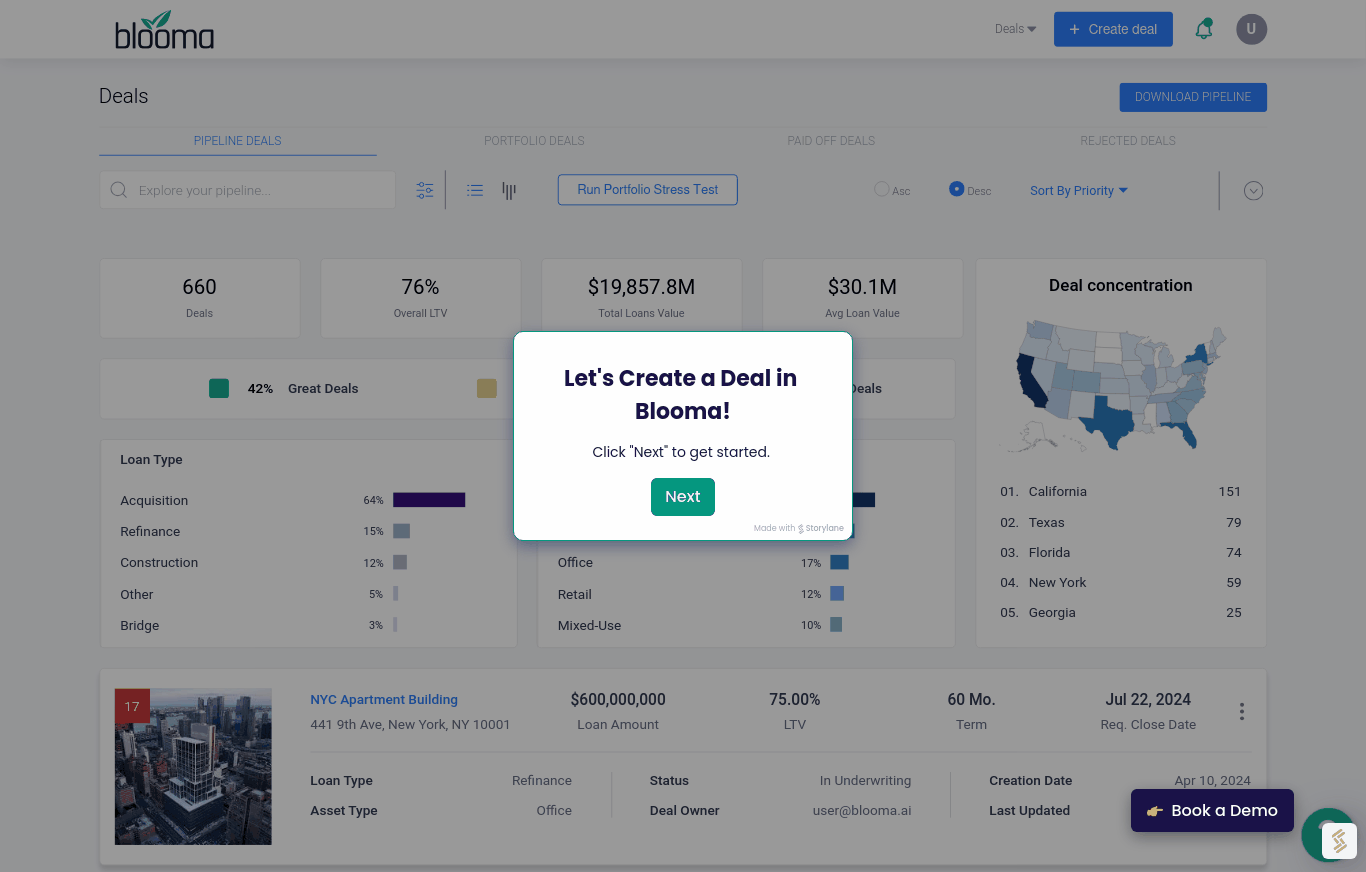The height and width of the screenshot is (872, 1366).
Task: Click the tan deal rating swatch
Action: point(487,388)
